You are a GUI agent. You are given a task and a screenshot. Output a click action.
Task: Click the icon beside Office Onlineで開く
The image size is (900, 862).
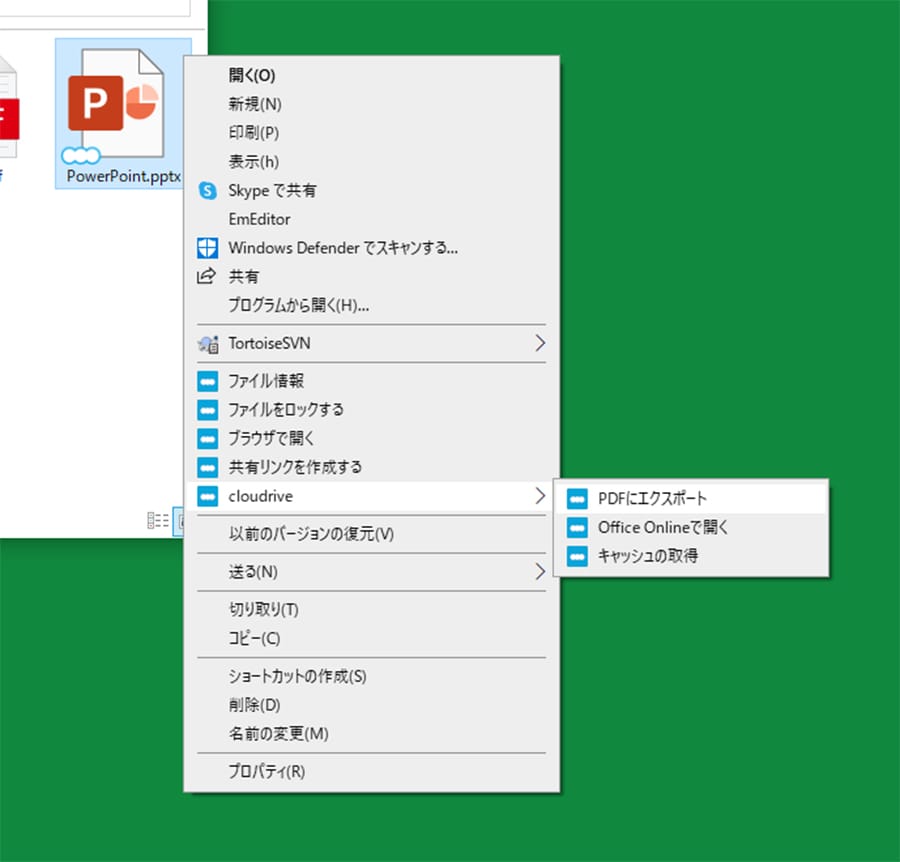(x=577, y=527)
